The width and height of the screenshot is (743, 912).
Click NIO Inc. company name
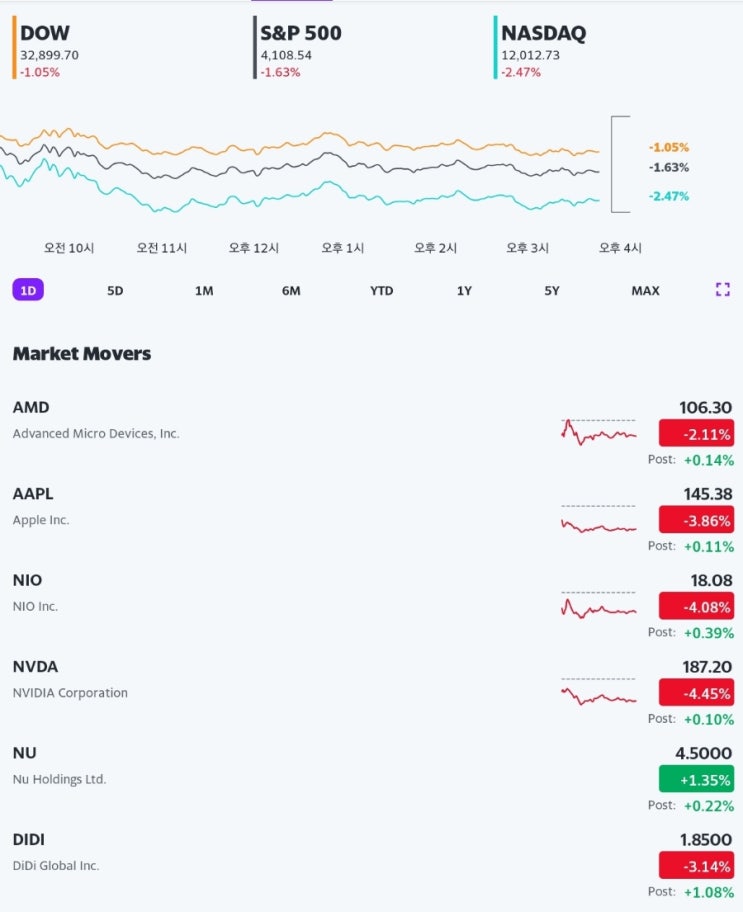point(35,606)
